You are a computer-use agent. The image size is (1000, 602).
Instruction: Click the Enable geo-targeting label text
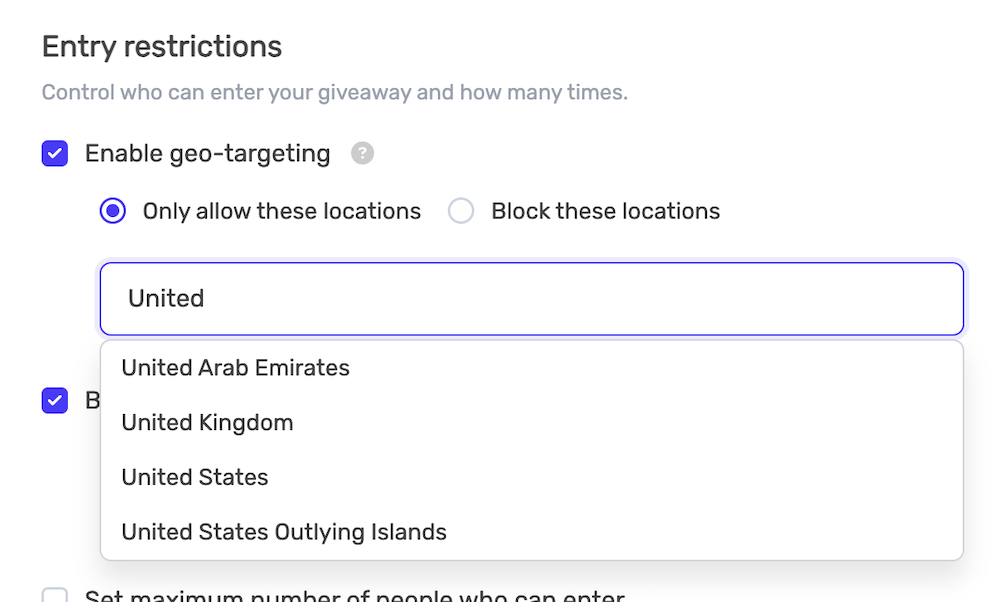[x=207, y=154]
